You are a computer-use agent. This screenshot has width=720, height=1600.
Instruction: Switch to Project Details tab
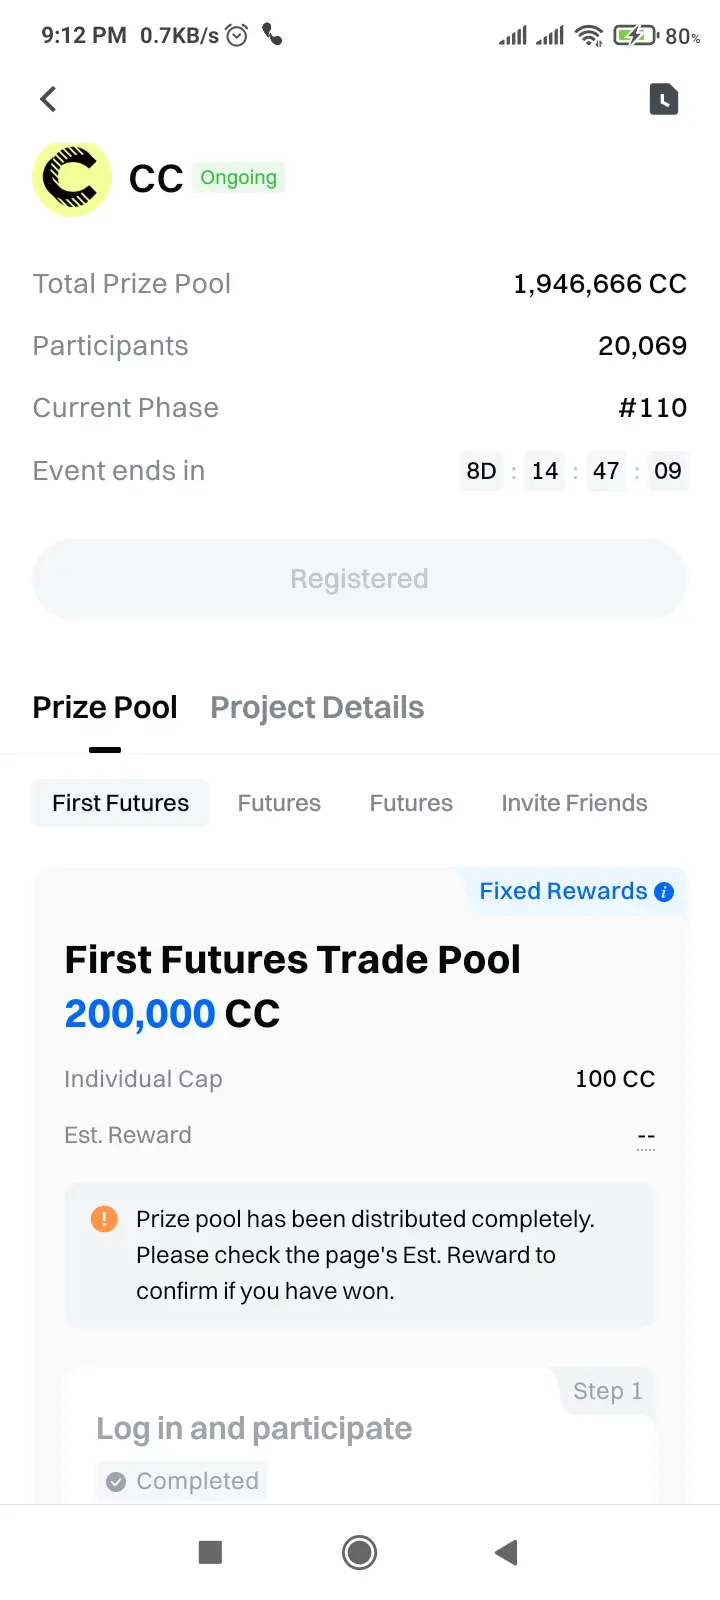tap(317, 708)
